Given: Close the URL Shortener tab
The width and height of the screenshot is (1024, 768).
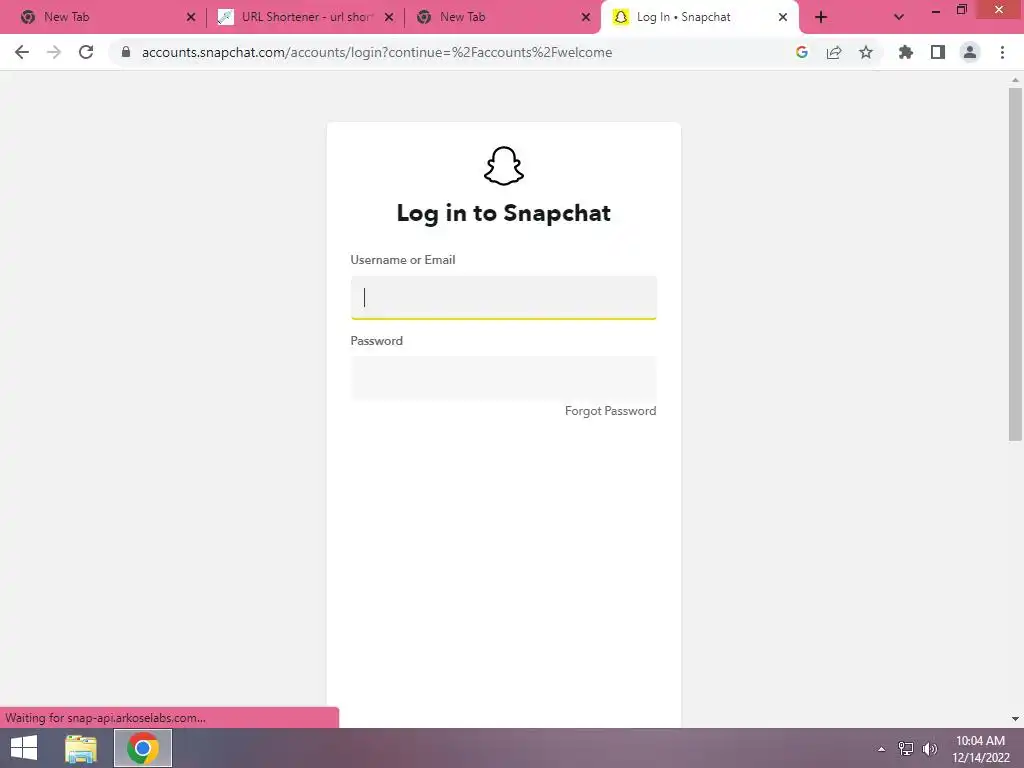Looking at the screenshot, I should (389, 17).
